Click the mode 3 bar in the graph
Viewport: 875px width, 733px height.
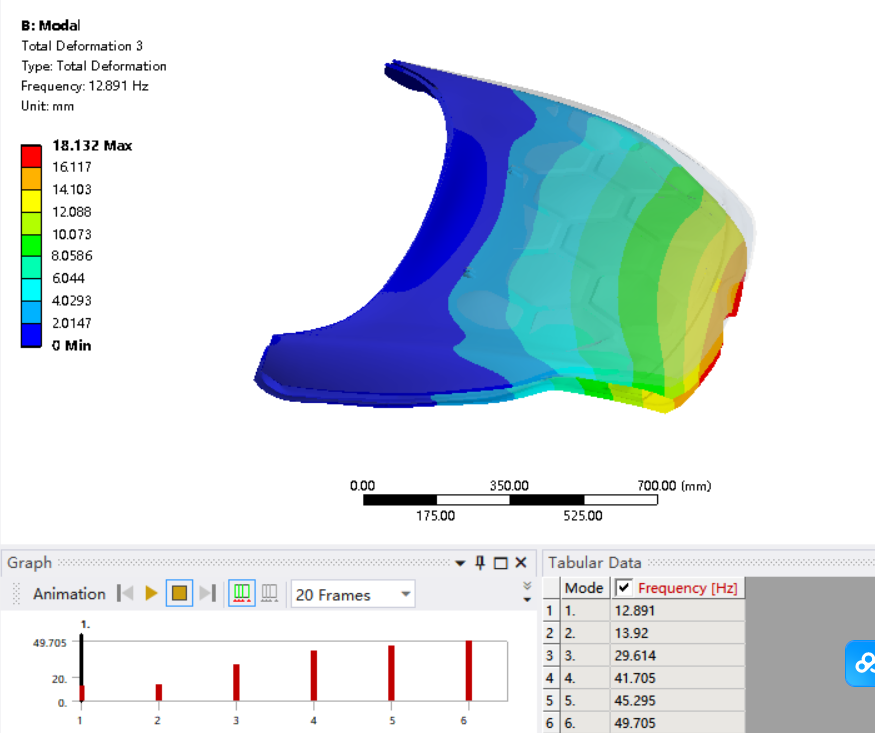(236, 682)
